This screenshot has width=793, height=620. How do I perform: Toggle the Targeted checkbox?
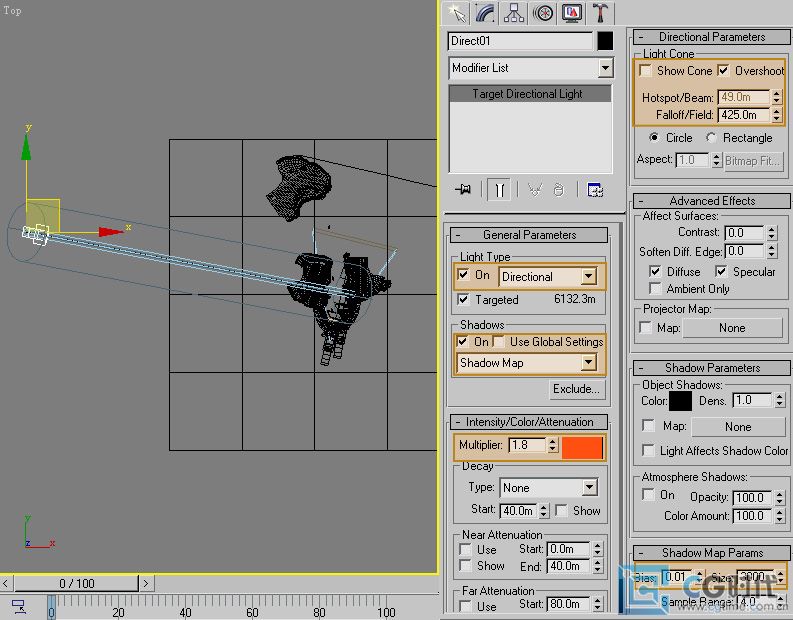tap(463, 299)
